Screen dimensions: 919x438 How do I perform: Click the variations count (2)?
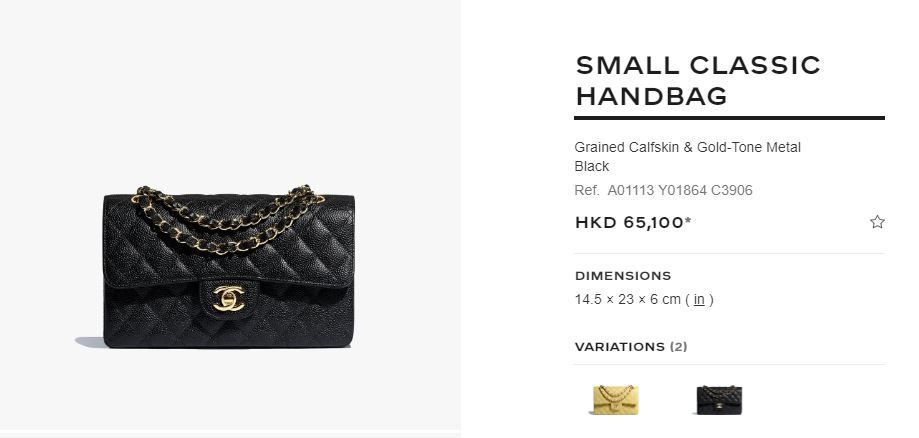678,347
